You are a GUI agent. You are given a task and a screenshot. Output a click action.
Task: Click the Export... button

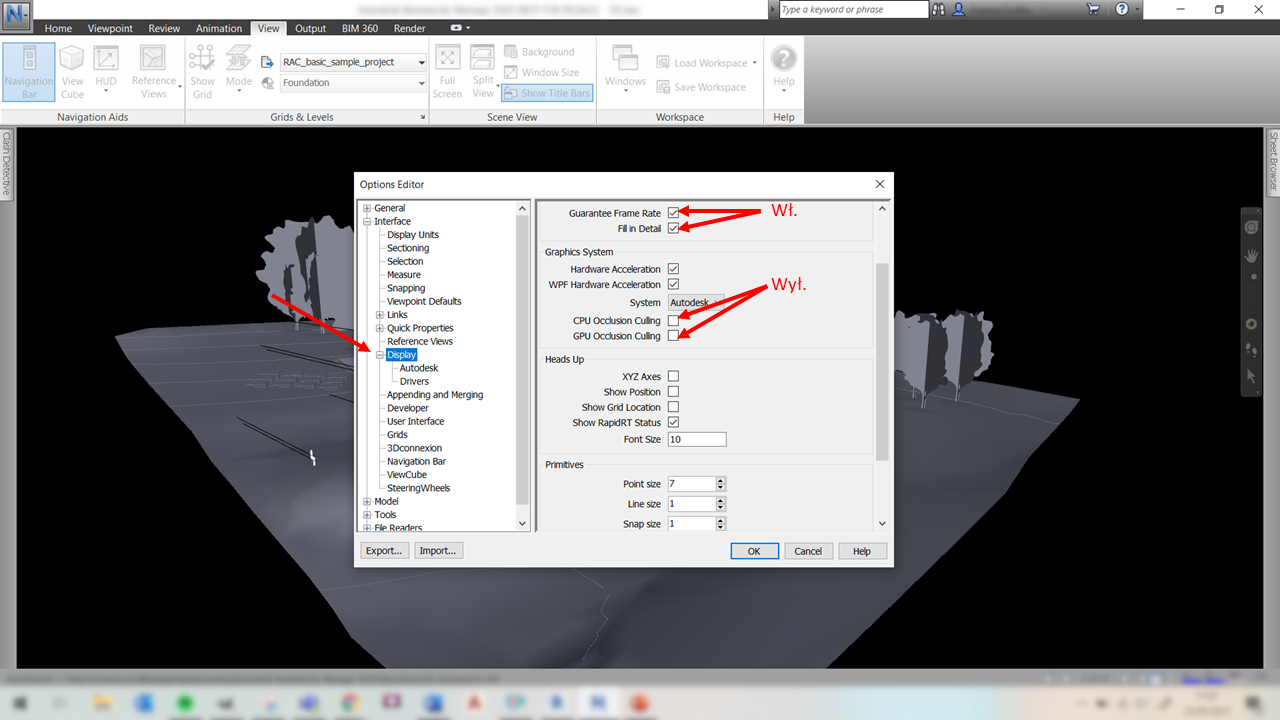(384, 551)
